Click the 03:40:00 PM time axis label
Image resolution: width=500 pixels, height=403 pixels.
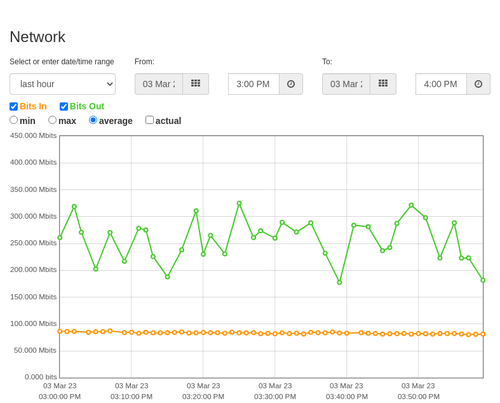coord(347,397)
